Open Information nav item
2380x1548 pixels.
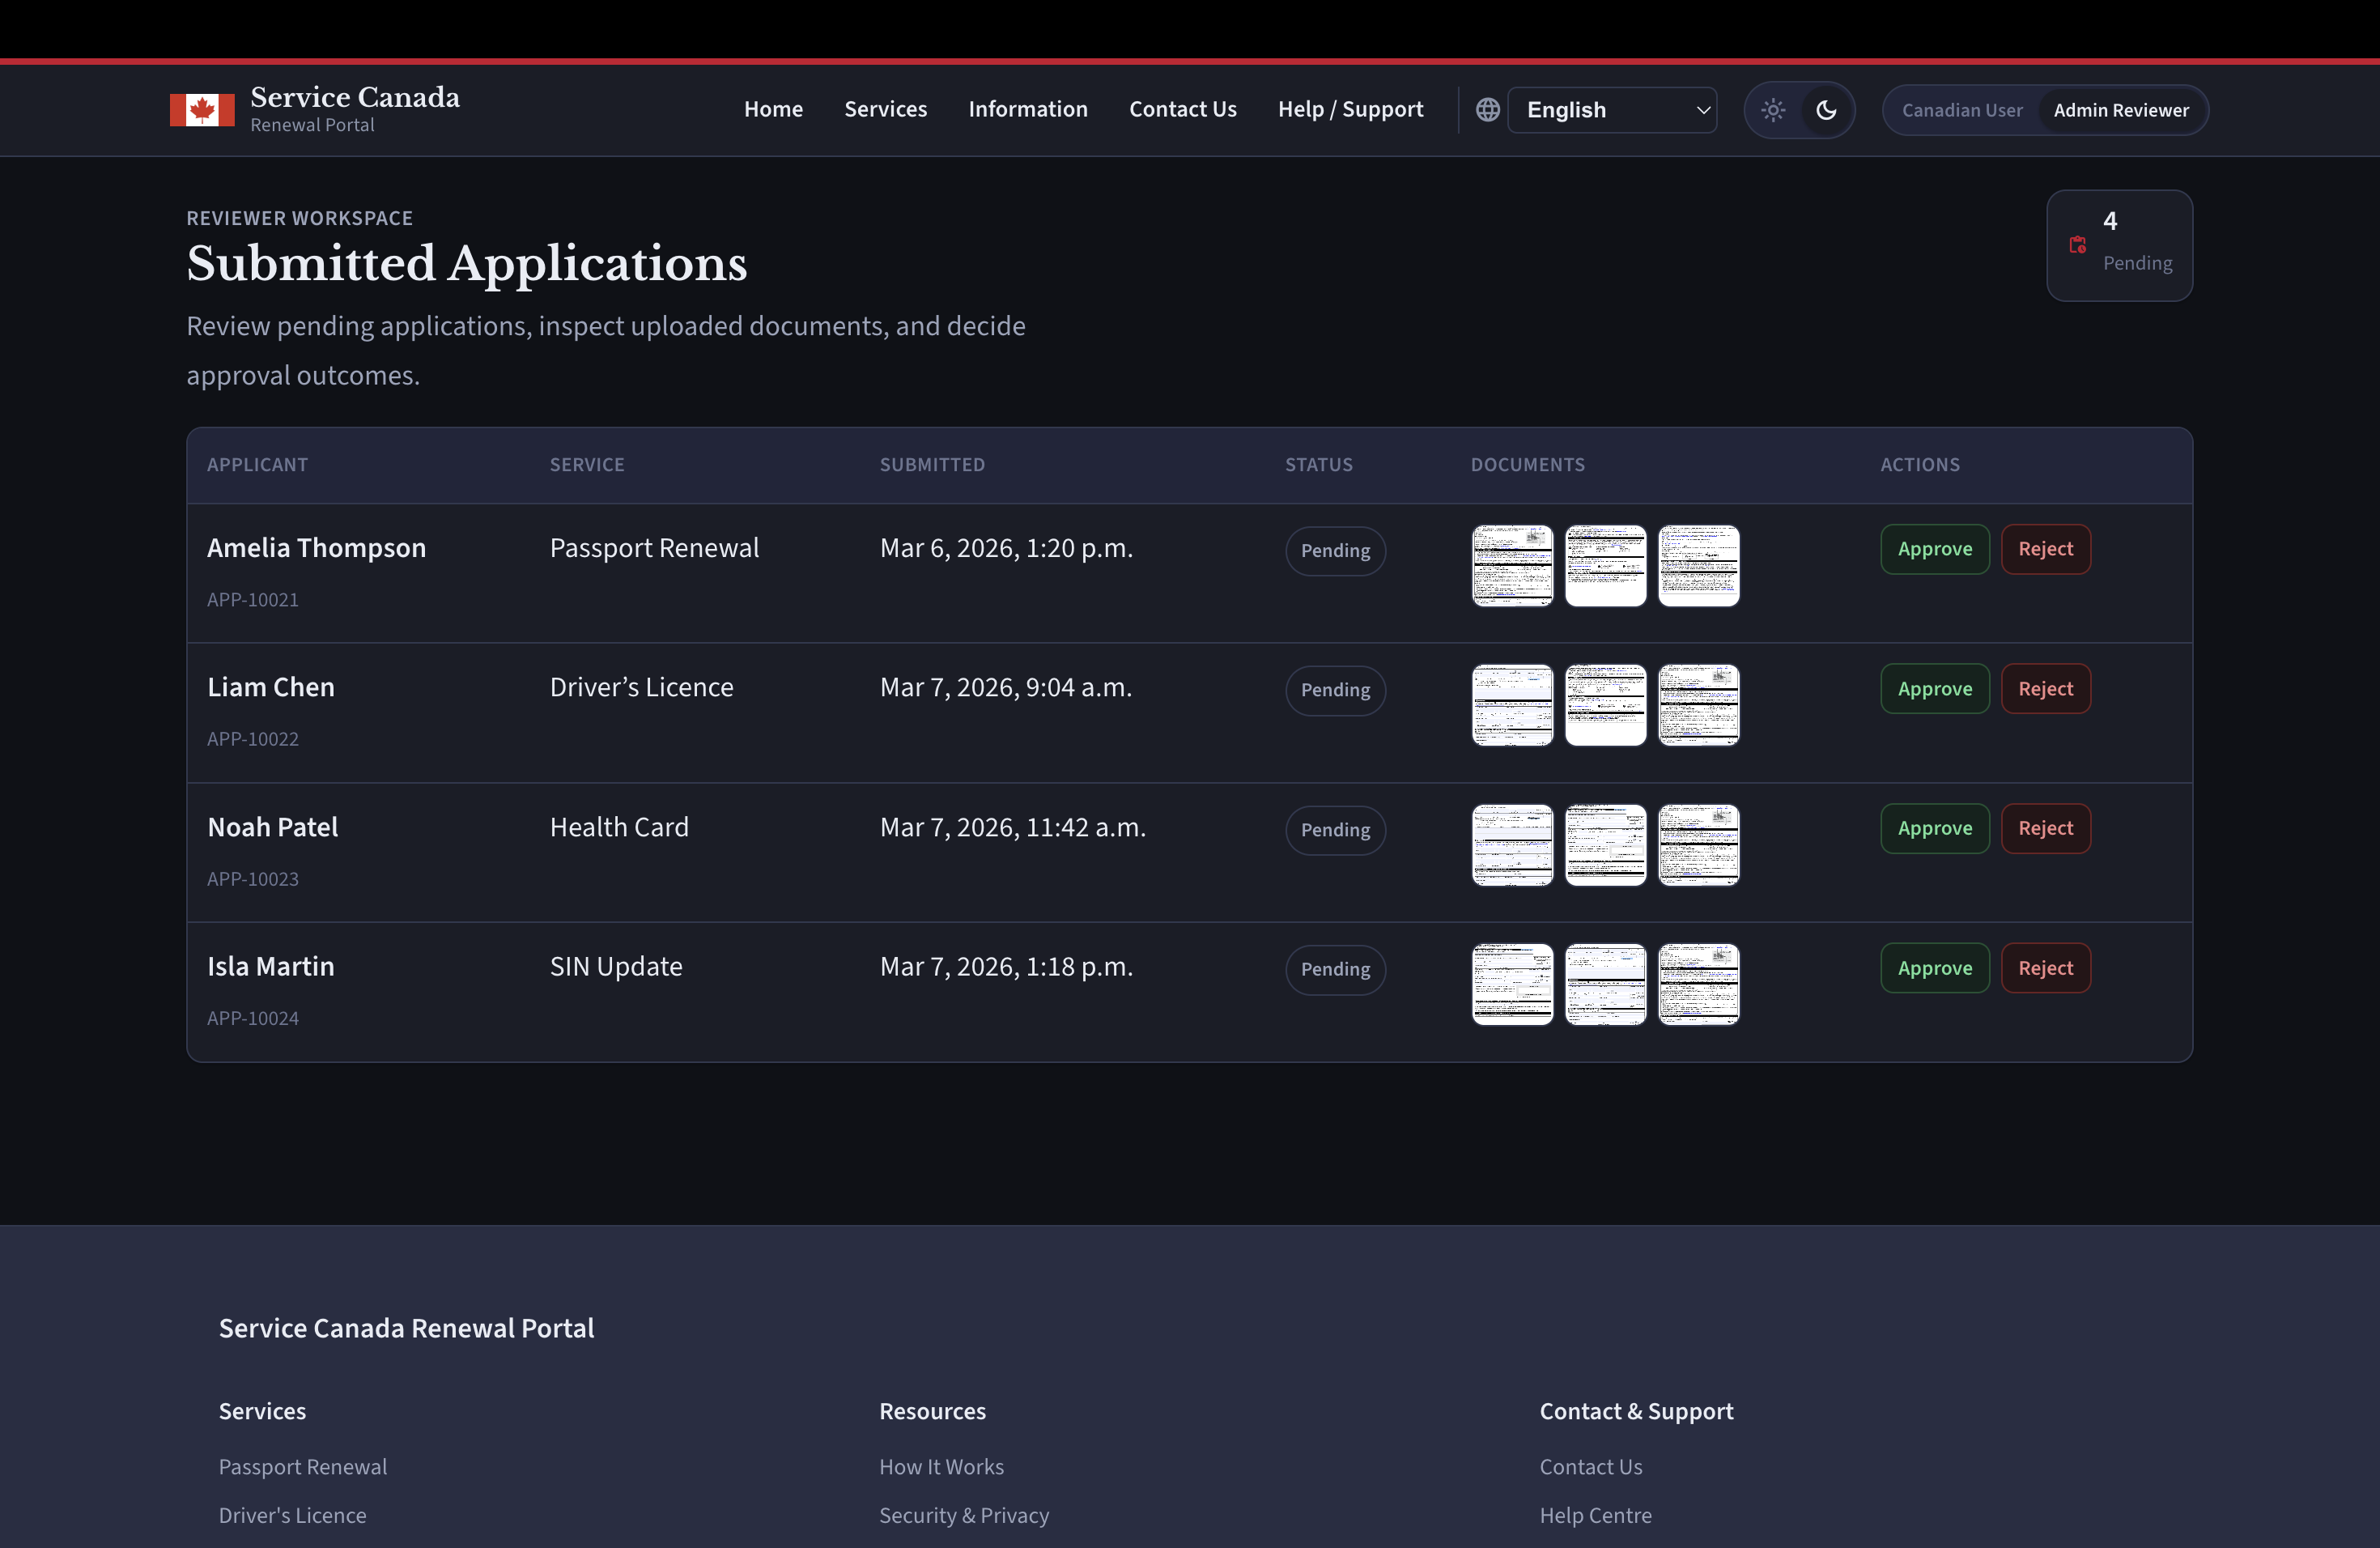pos(1027,109)
